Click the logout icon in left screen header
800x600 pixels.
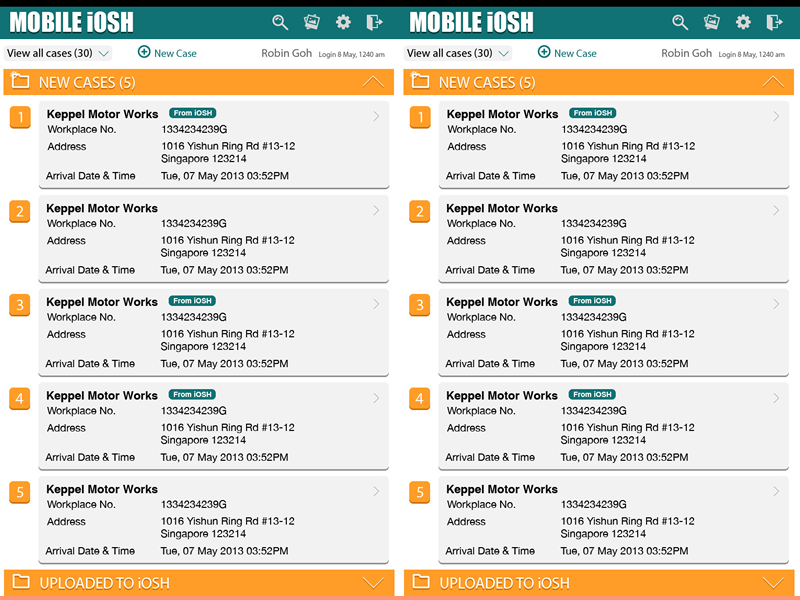(374, 22)
